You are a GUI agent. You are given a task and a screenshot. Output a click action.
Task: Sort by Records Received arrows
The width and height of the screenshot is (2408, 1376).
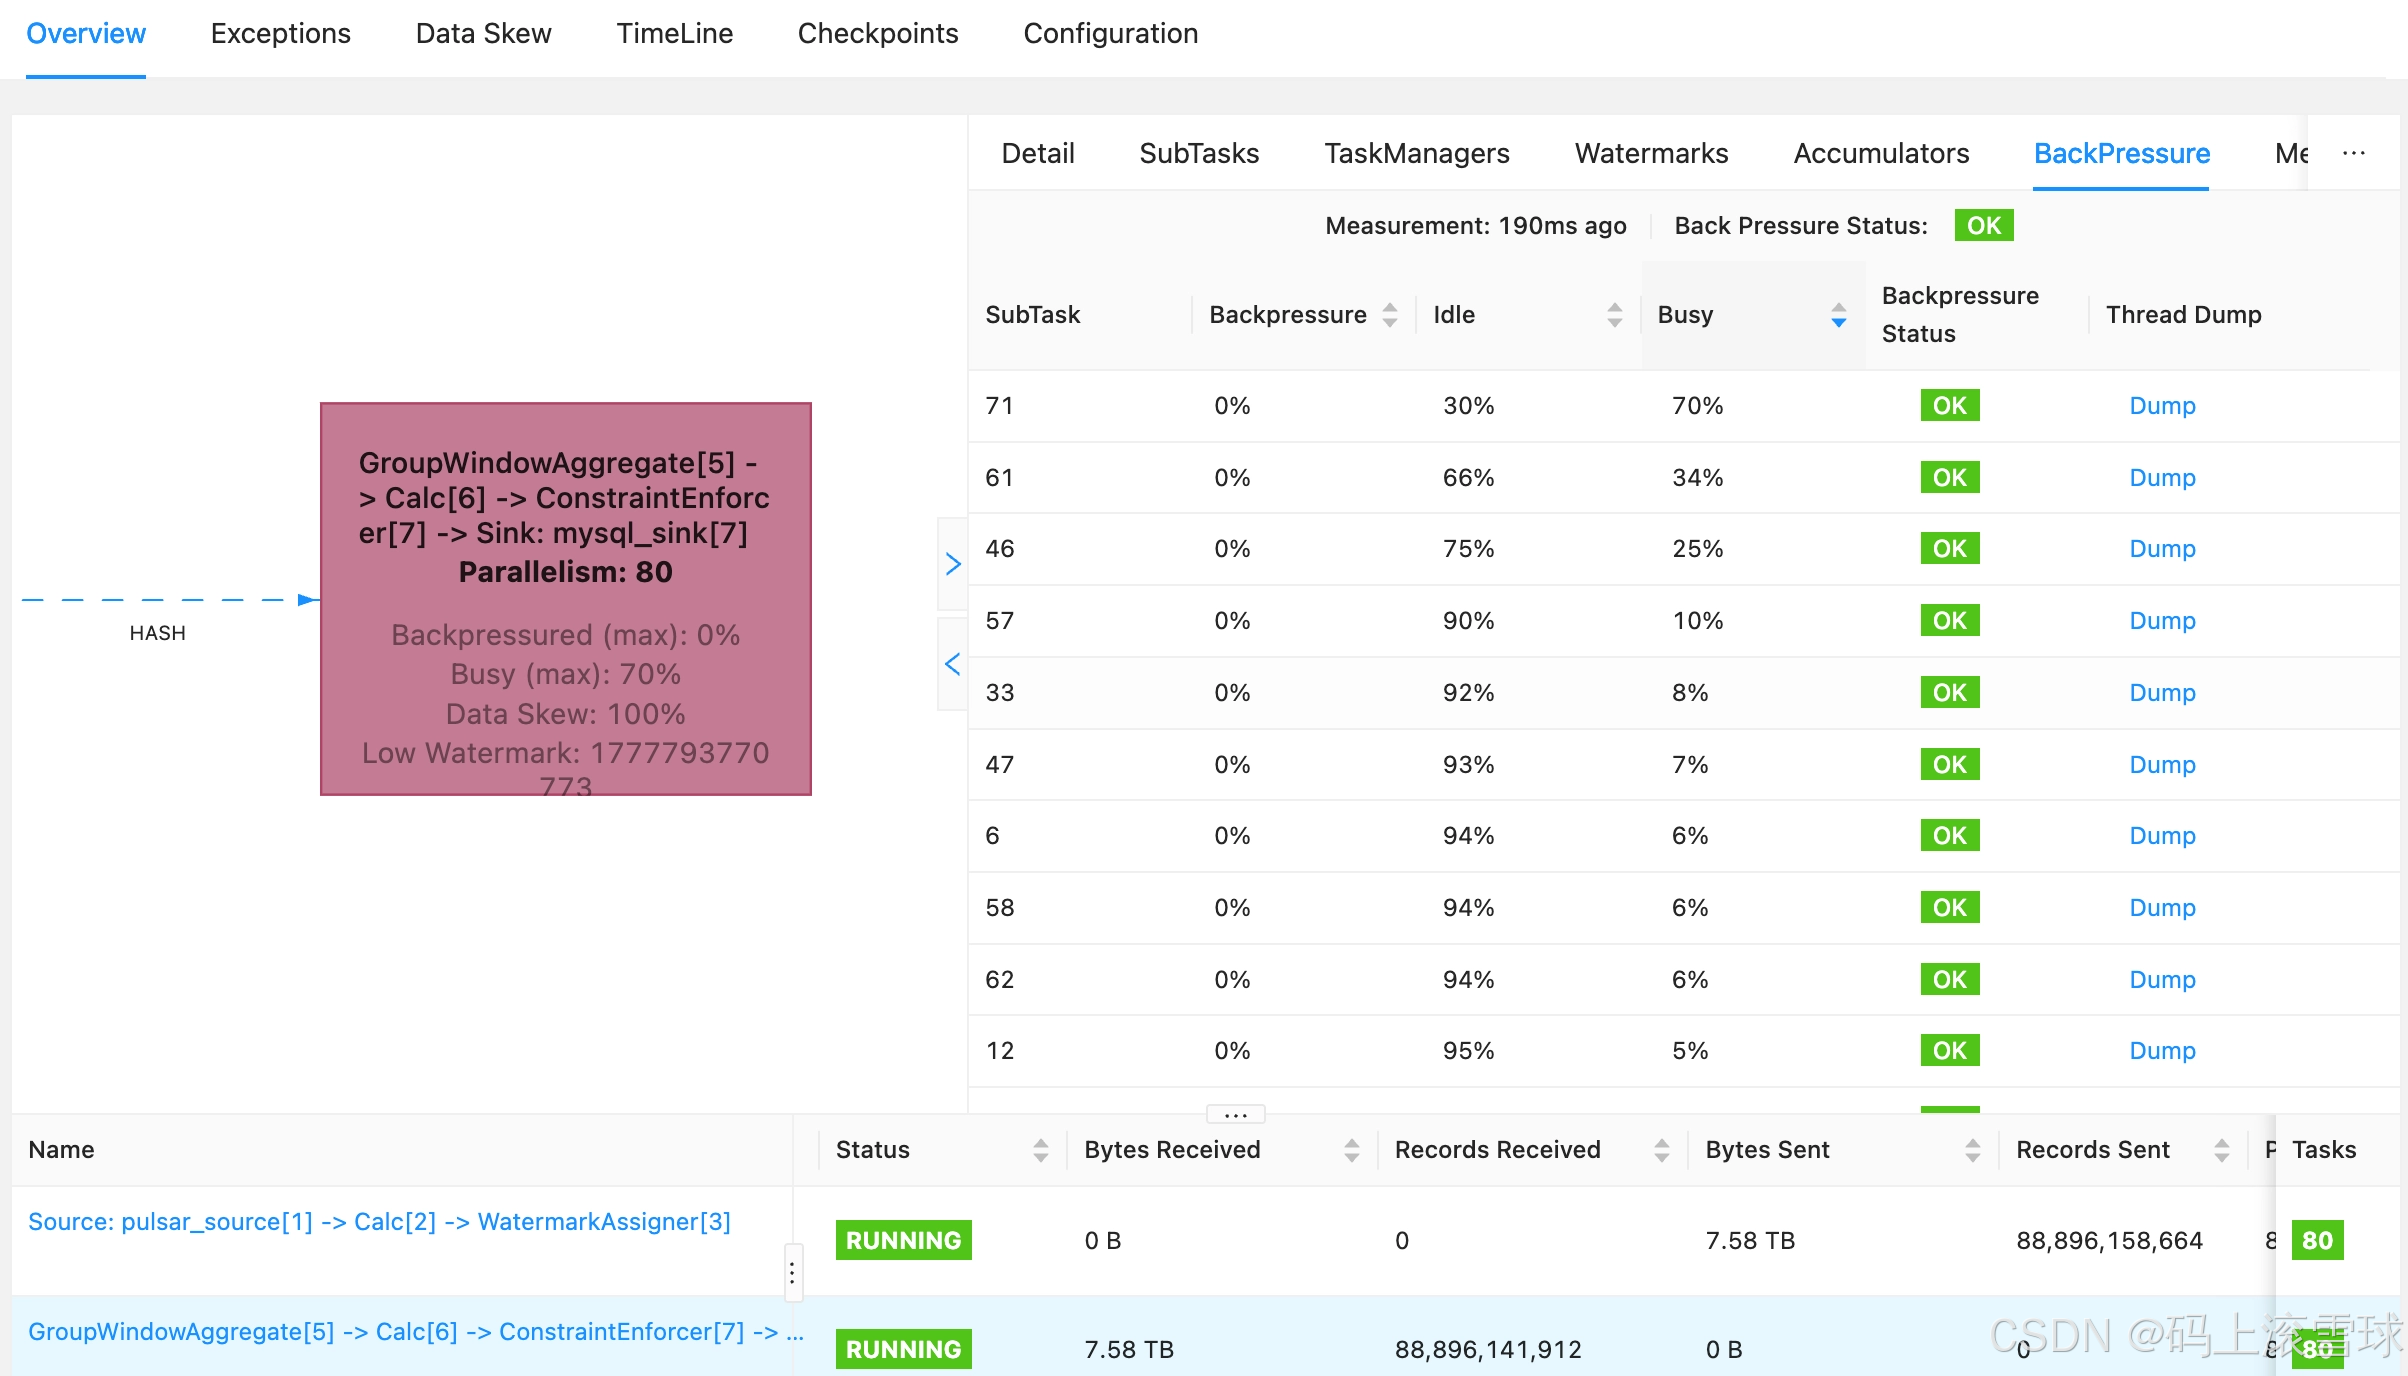(1662, 1150)
